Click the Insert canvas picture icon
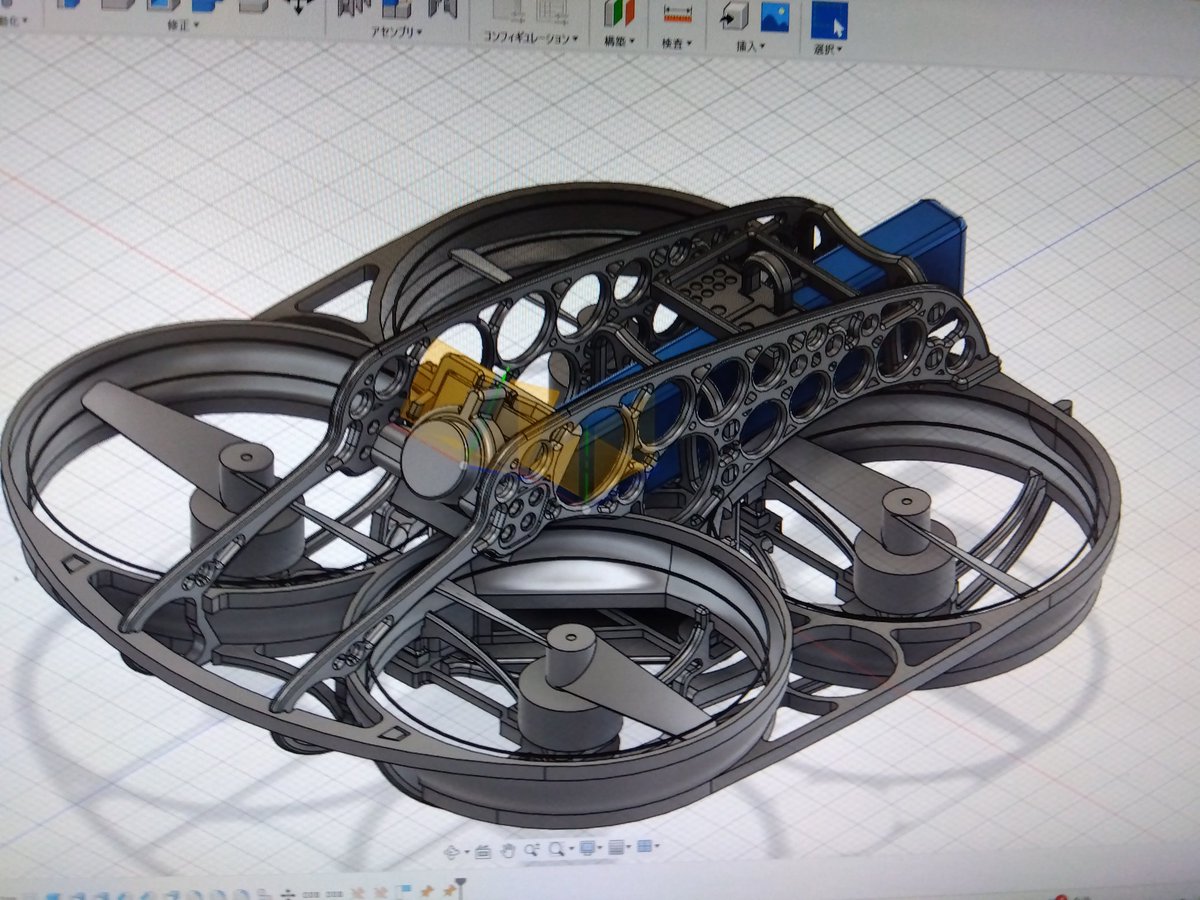 (774, 17)
